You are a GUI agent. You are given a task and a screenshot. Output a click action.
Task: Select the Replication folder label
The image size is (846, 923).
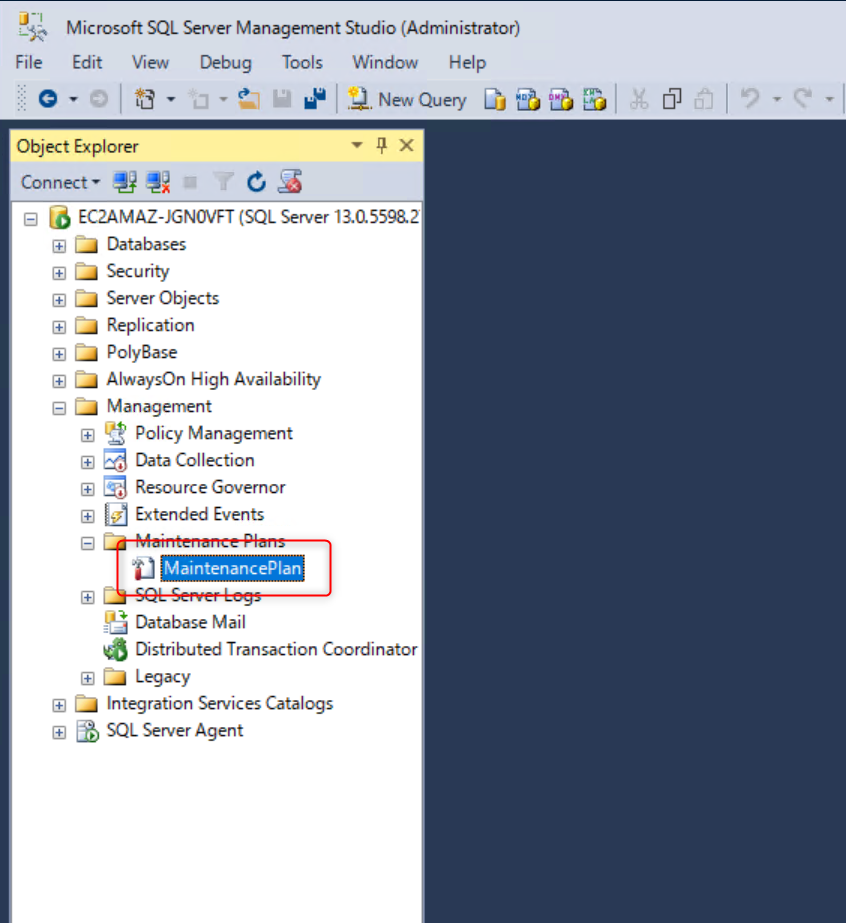pyautogui.click(x=150, y=325)
